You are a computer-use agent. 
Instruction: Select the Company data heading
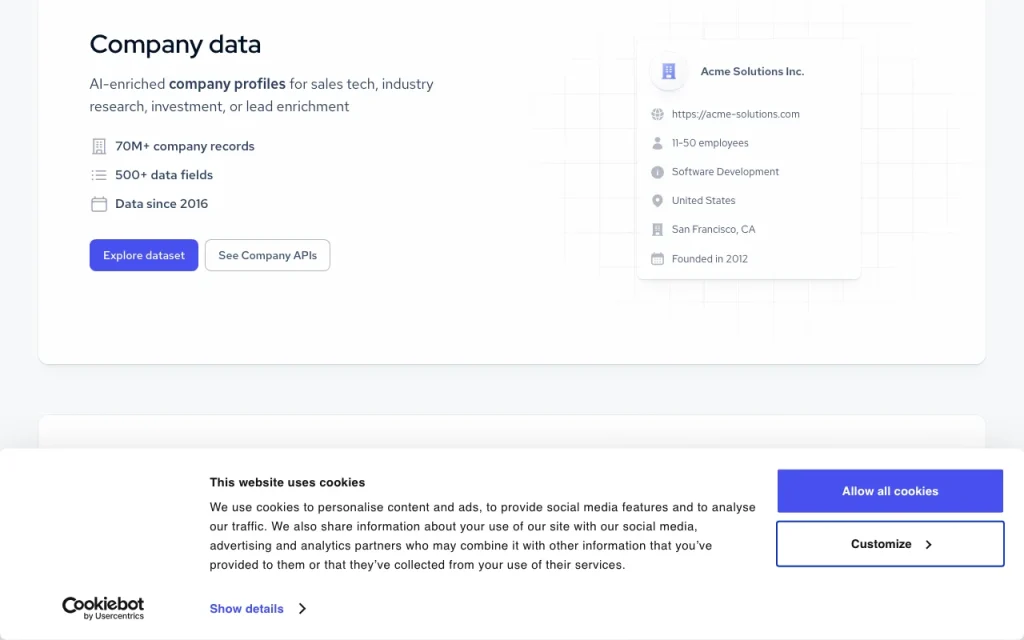tap(175, 44)
